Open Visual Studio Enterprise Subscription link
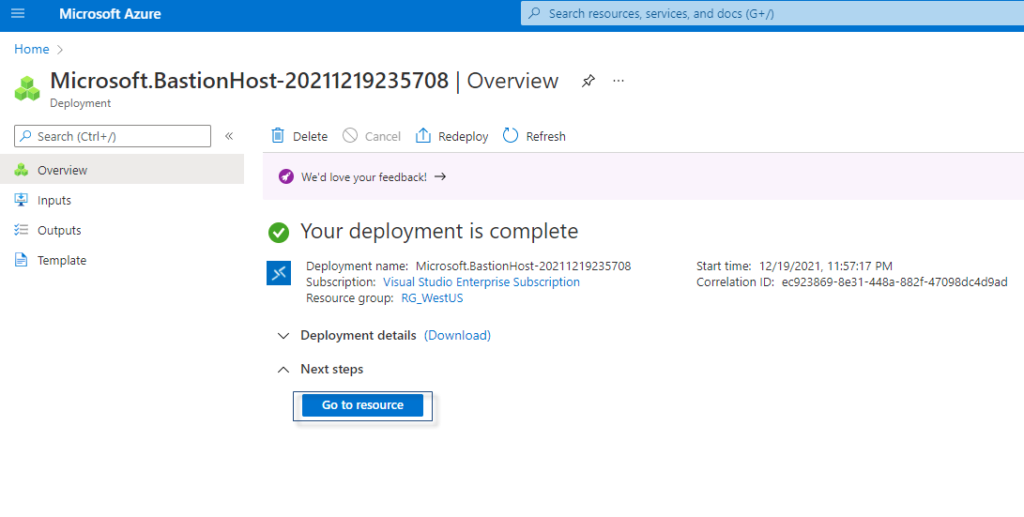1024x517 pixels. [x=481, y=282]
